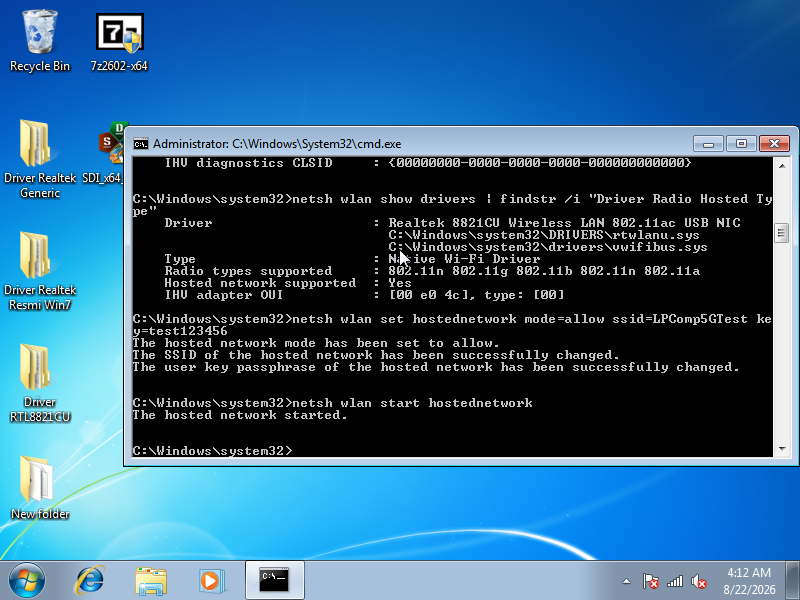Click the final C:\Windows\system32> prompt
The height and width of the screenshot is (600, 800).
[212, 451]
